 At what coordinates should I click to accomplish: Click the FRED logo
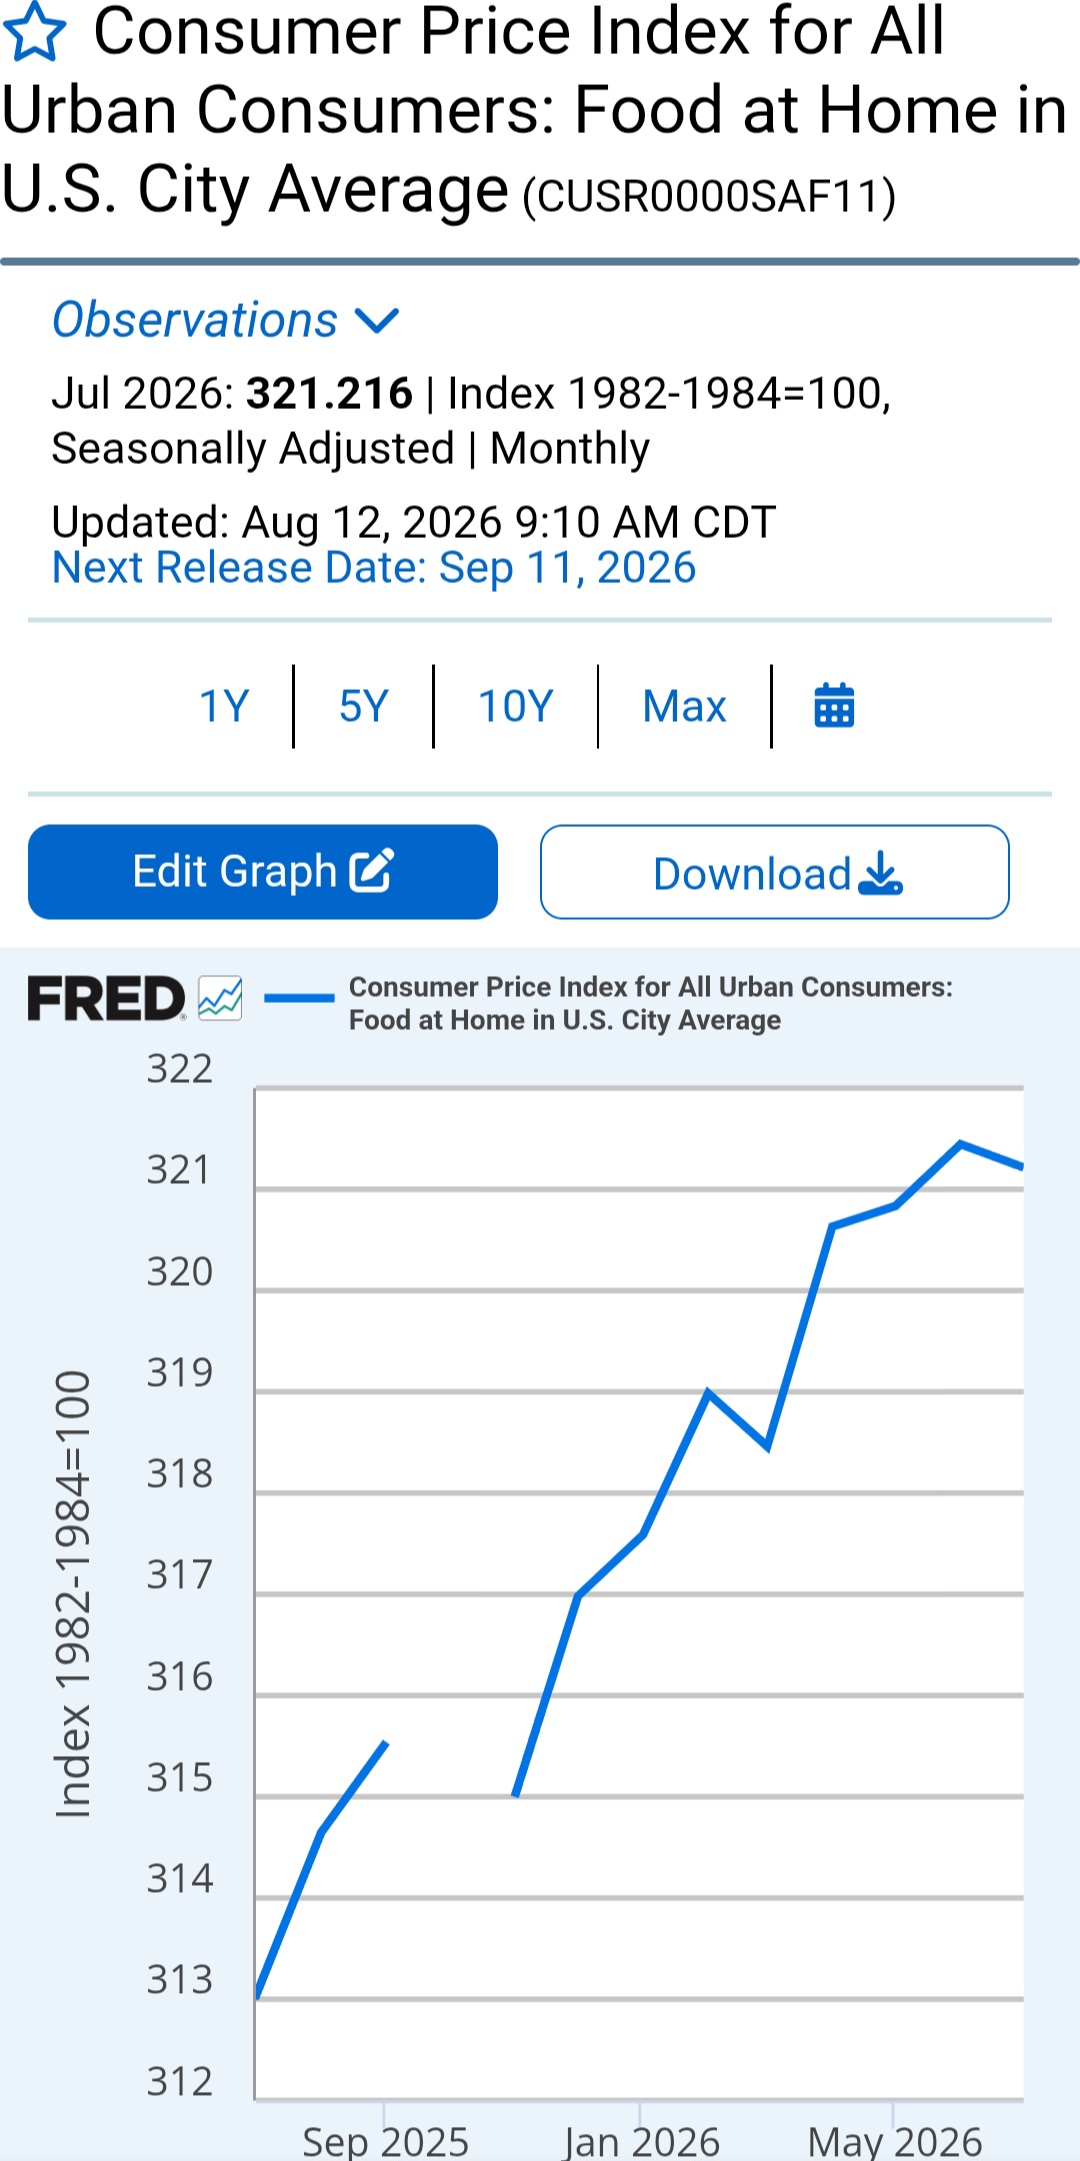pos(106,998)
